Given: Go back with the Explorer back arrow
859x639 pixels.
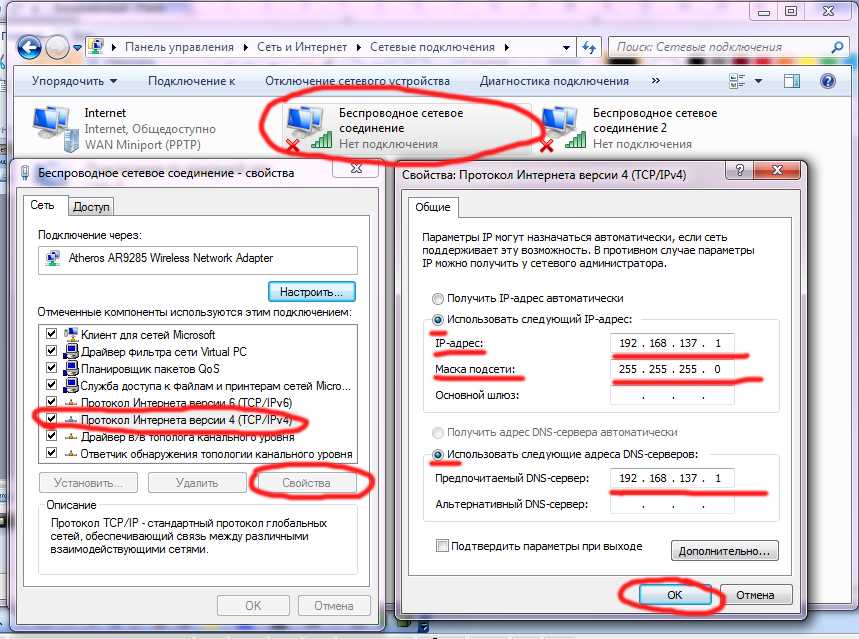Looking at the screenshot, I should [x=30, y=48].
